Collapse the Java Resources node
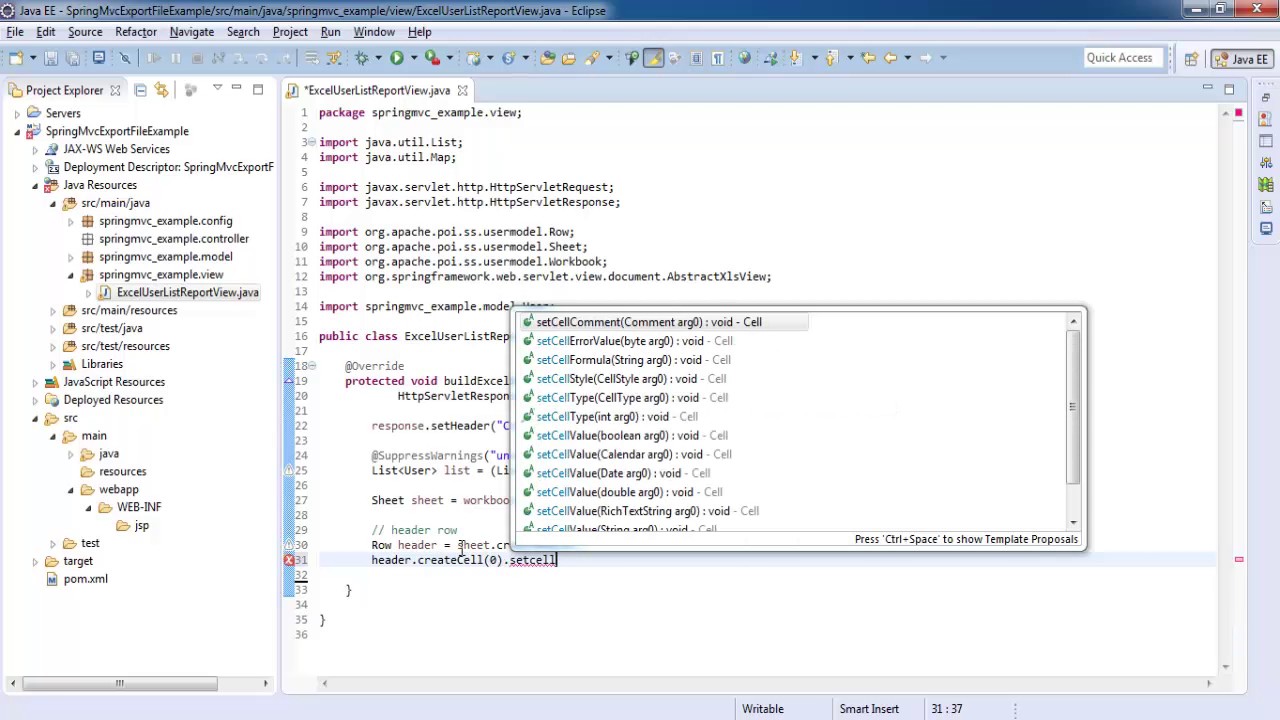The image size is (1280, 720). tap(35, 186)
